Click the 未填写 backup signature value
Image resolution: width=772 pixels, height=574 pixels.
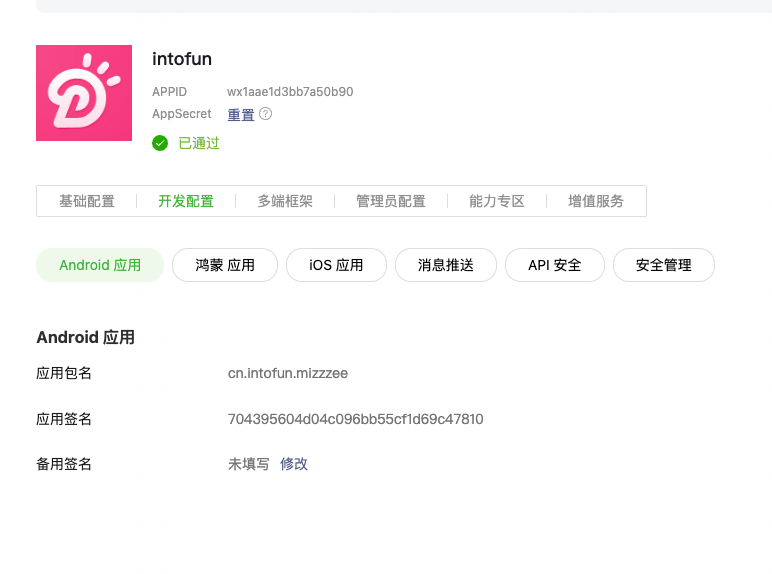coord(249,464)
